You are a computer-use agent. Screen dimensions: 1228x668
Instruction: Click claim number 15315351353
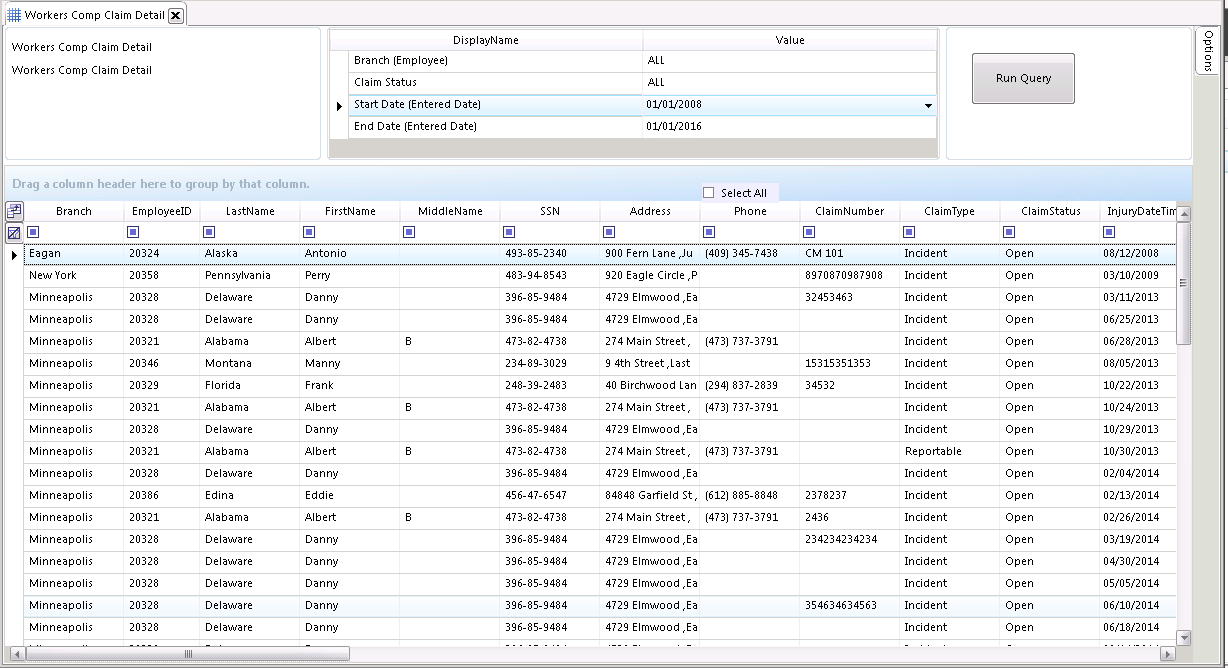tap(850, 364)
